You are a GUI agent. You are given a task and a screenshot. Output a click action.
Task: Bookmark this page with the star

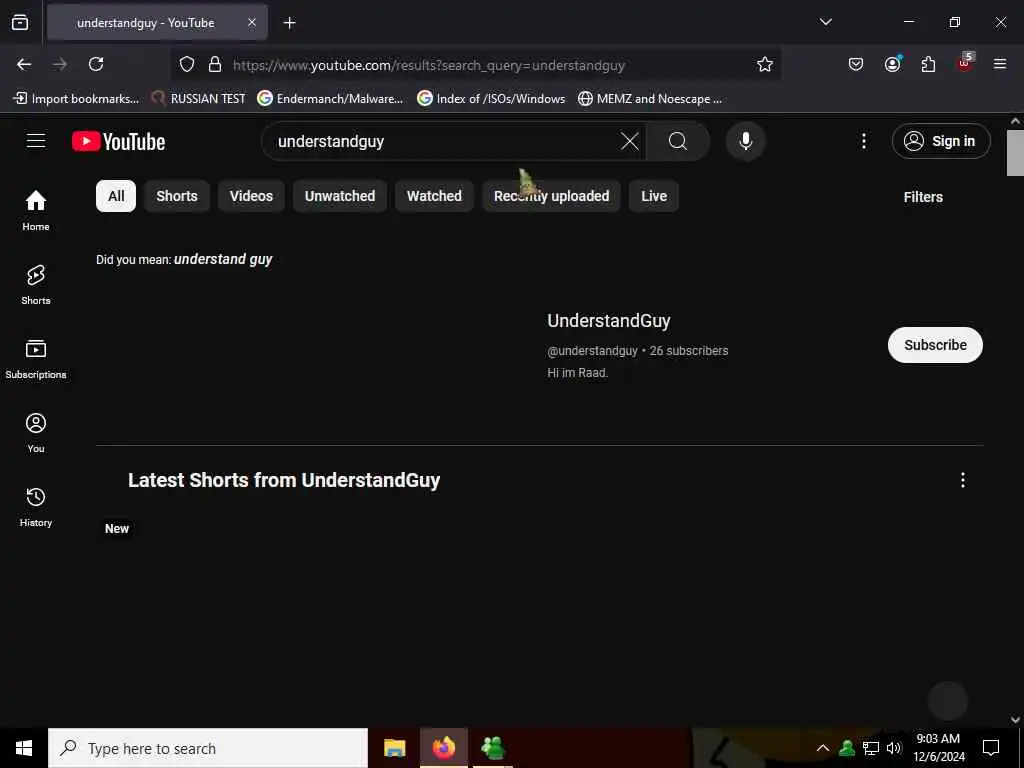click(765, 64)
